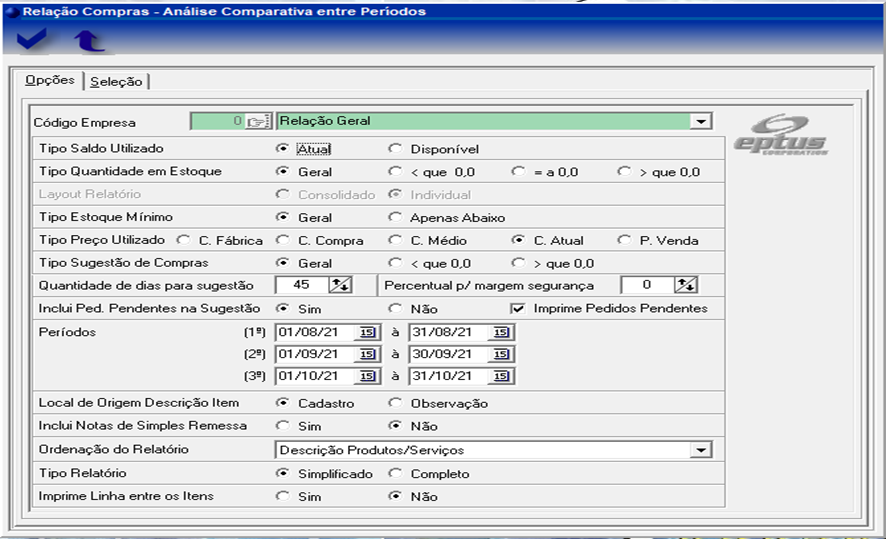Click the confirm checkmark toolbar icon
886x539 pixels.
click(x=32, y=40)
